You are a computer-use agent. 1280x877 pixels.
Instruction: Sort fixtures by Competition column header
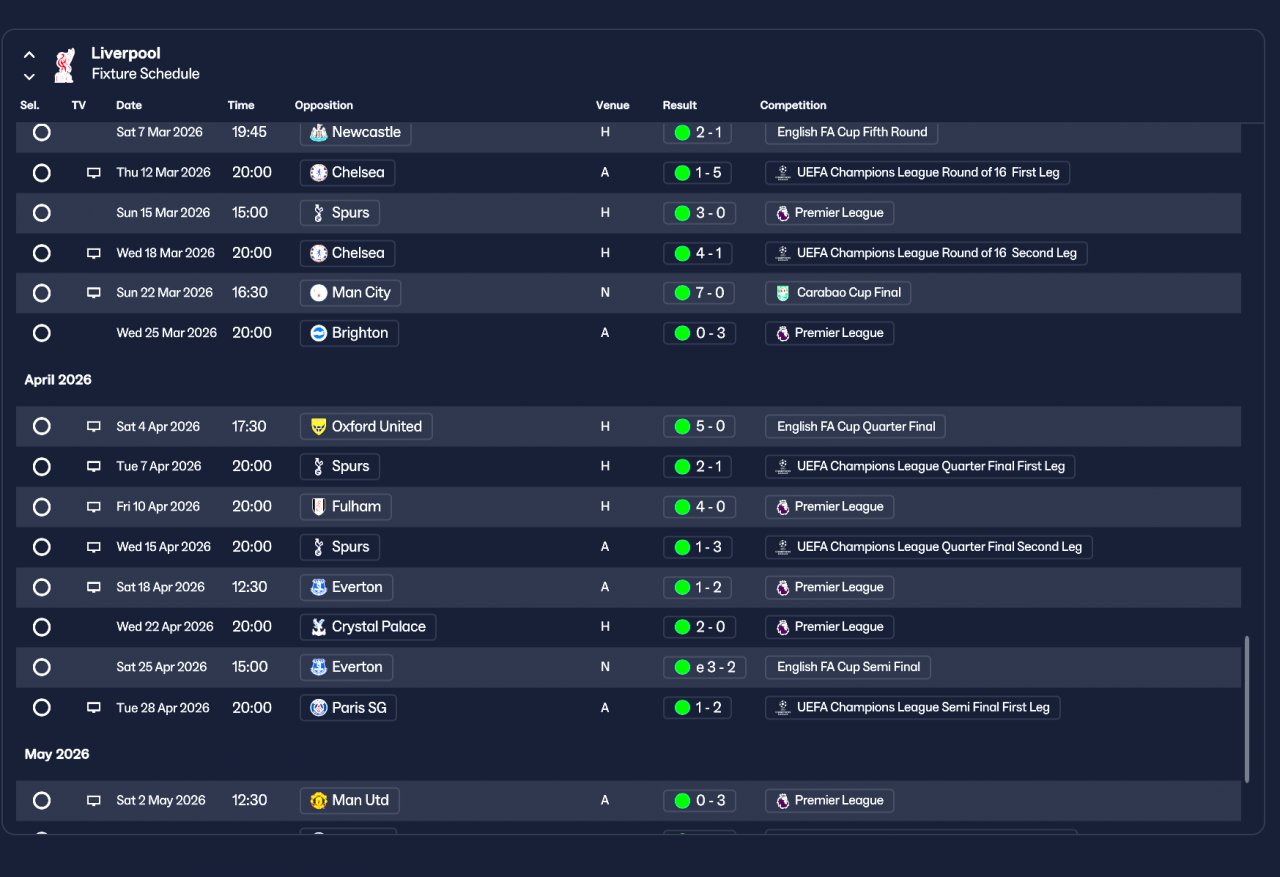(x=793, y=105)
